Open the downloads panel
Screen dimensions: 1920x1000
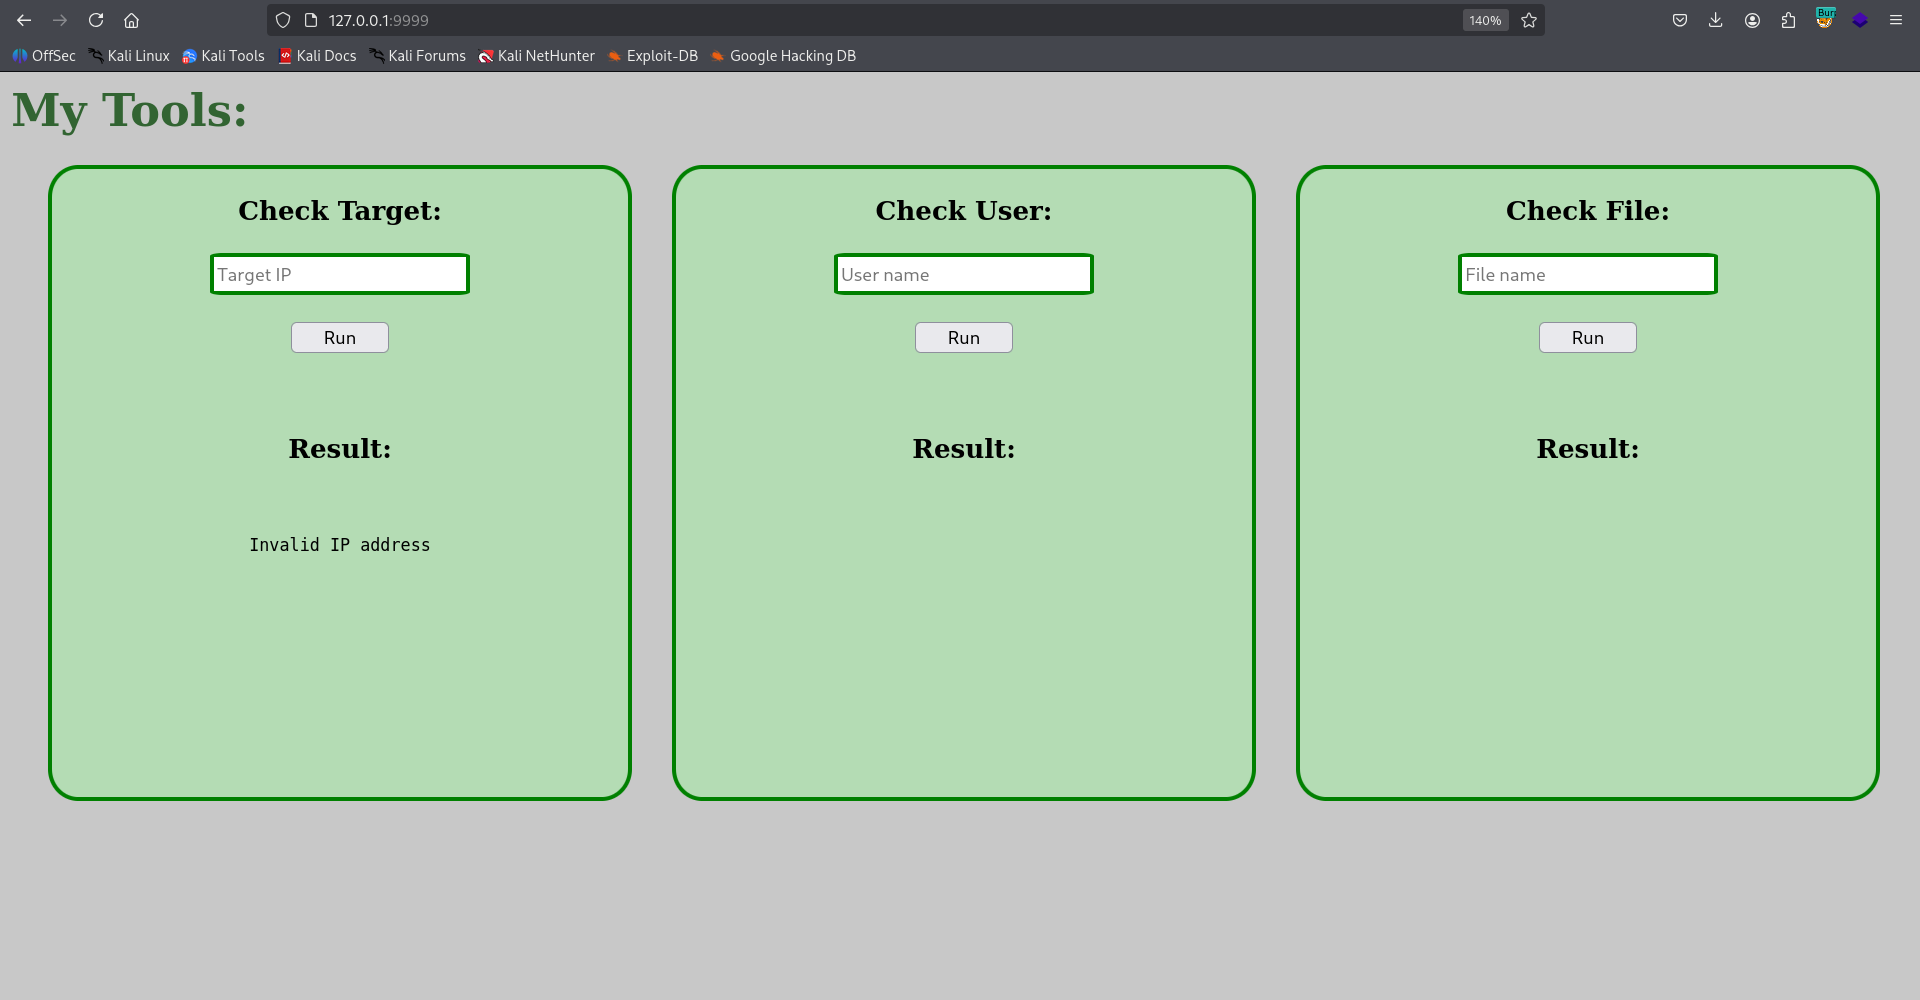[x=1716, y=20]
